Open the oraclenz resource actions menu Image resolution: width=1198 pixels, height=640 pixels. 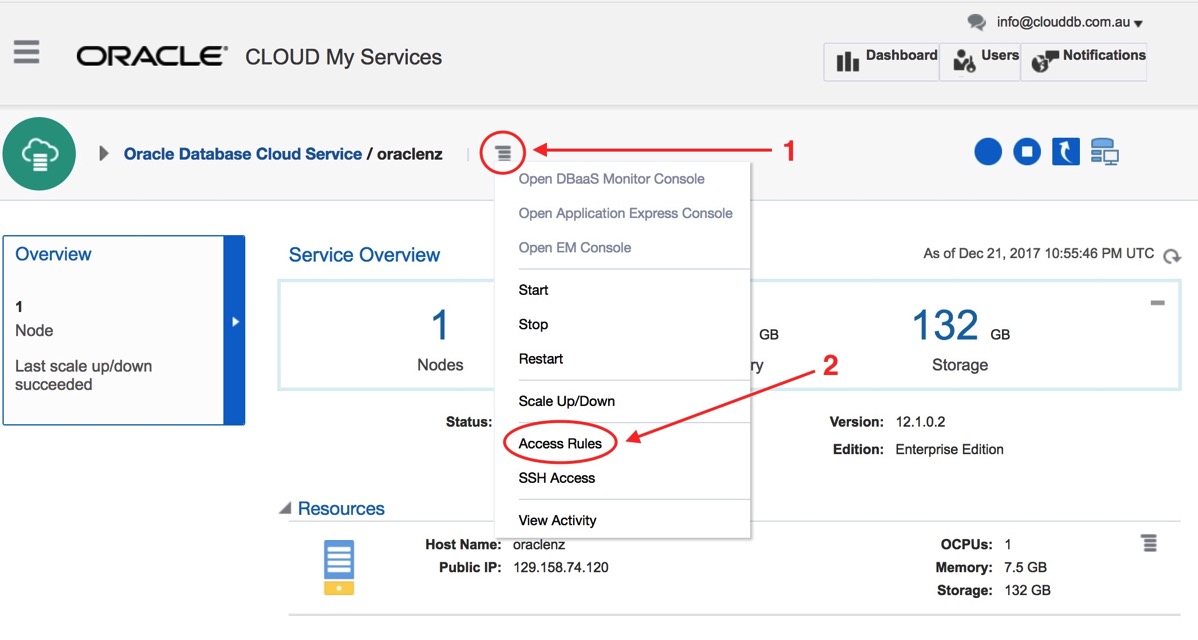1149,543
